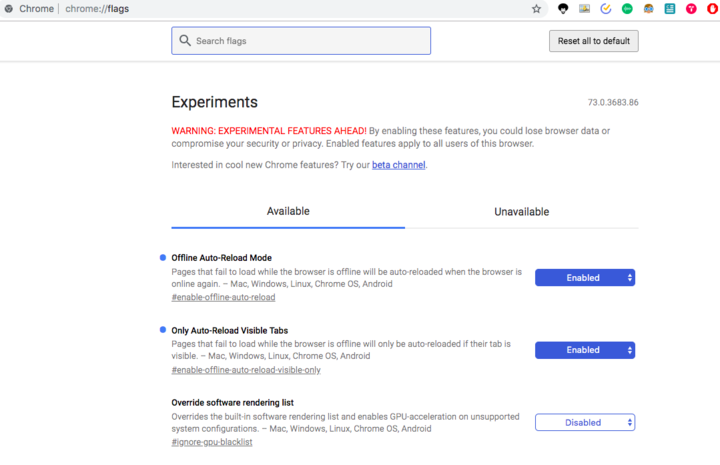Focus the Search flags input field
The width and height of the screenshot is (720, 465).
pos(301,41)
